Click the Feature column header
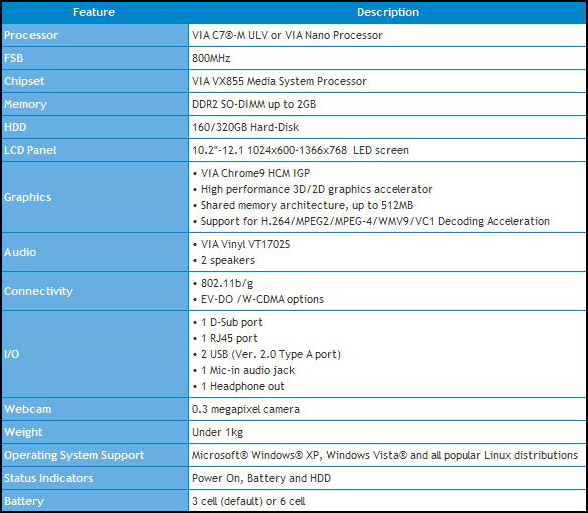Viewport: 588px width, 513px height. [94, 12]
